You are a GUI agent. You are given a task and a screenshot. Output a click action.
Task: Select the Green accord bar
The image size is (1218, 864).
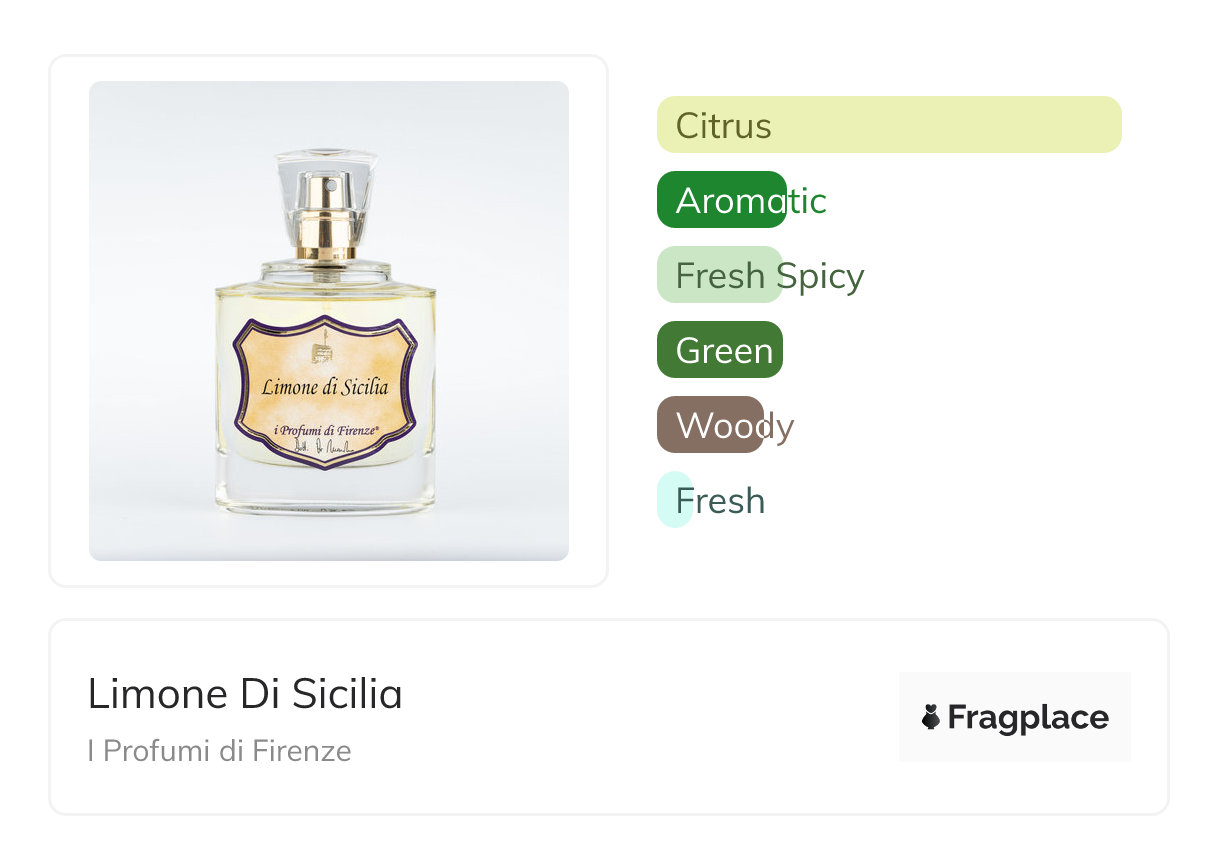click(719, 350)
